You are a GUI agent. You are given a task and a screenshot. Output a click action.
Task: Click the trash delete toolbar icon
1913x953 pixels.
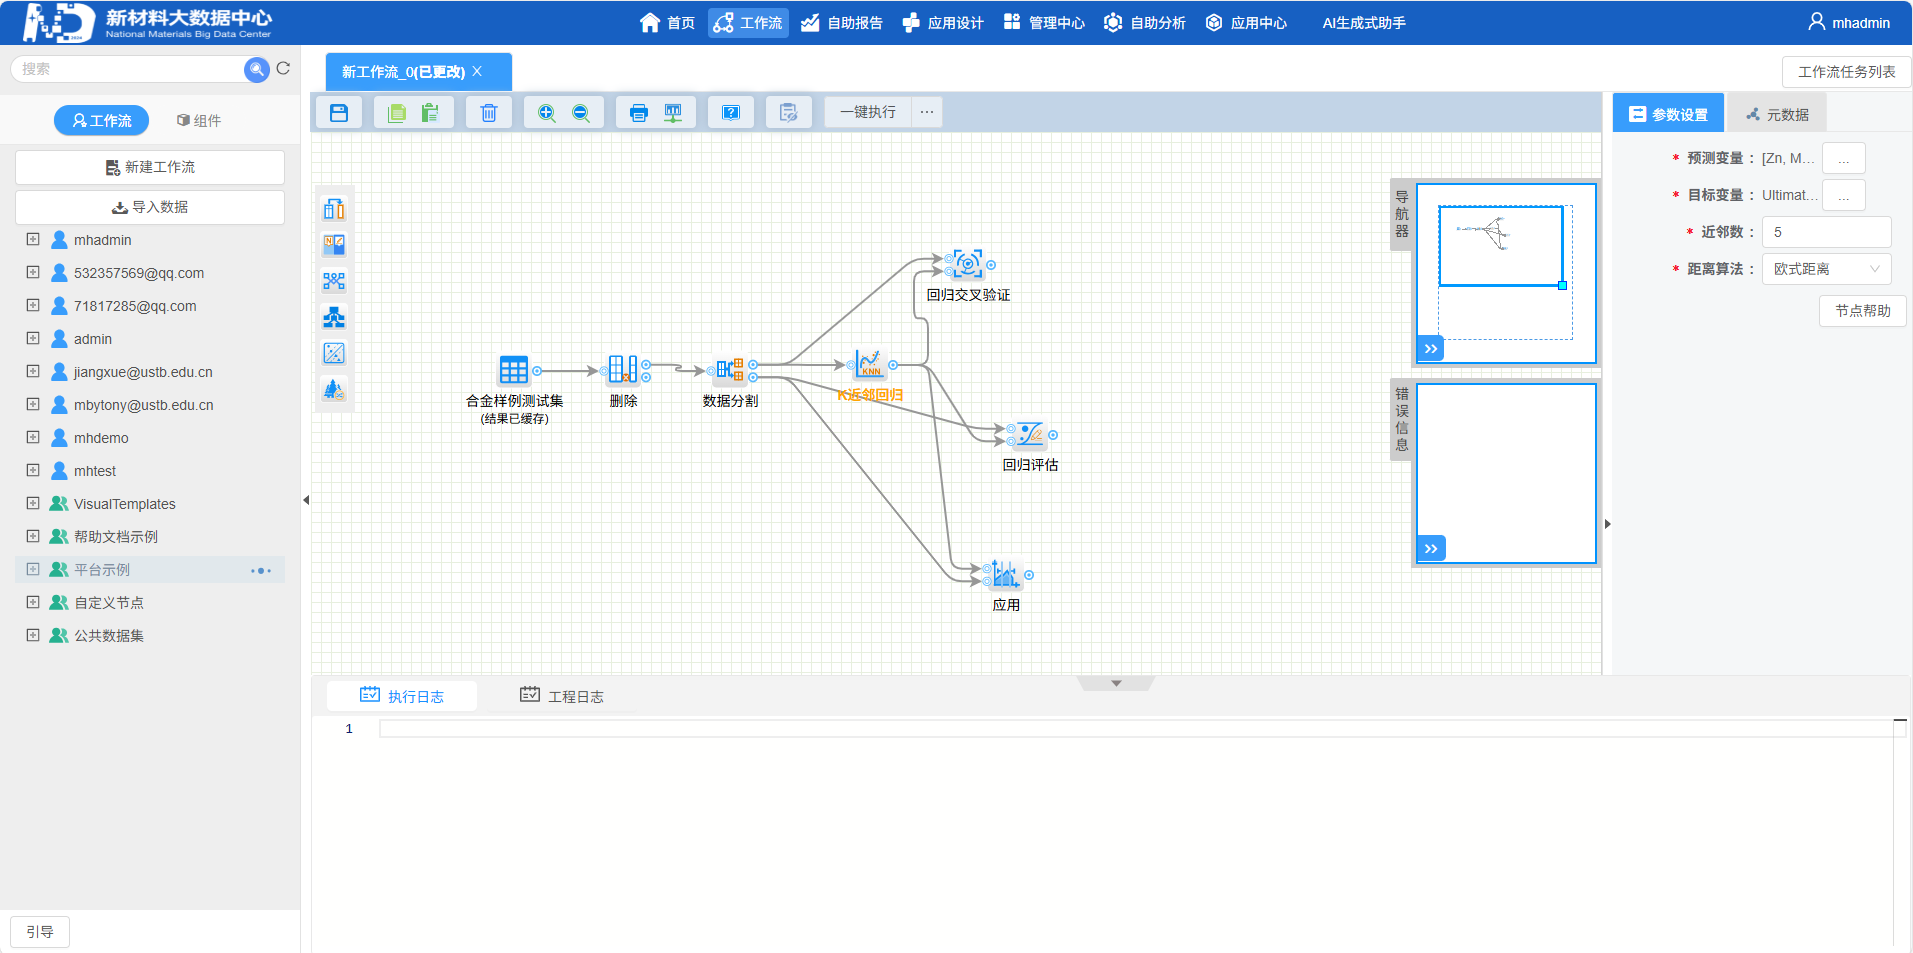pyautogui.click(x=488, y=112)
